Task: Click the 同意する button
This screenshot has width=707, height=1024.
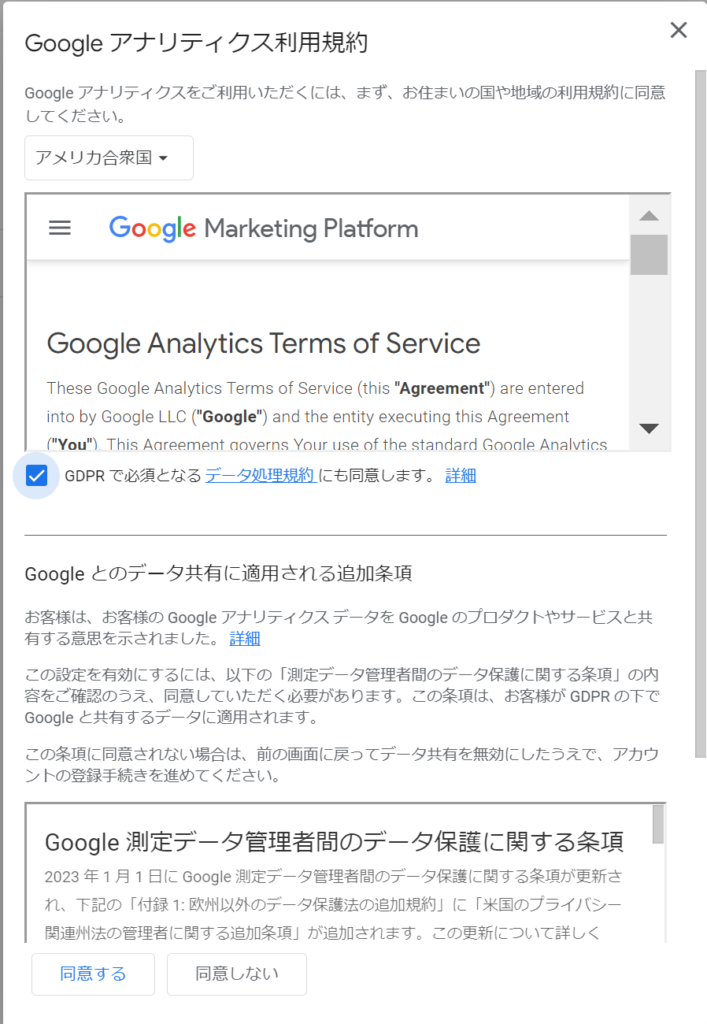Action: coord(93,974)
